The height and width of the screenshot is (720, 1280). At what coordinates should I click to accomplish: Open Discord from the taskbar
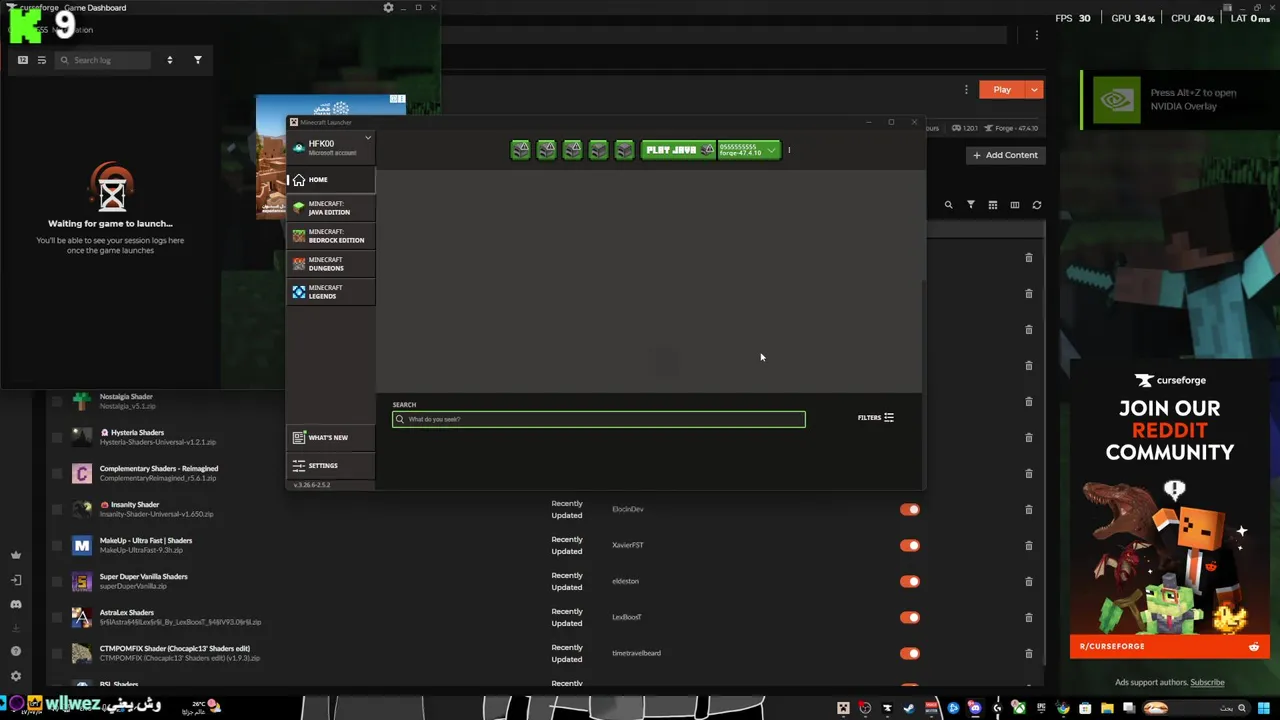(975, 709)
